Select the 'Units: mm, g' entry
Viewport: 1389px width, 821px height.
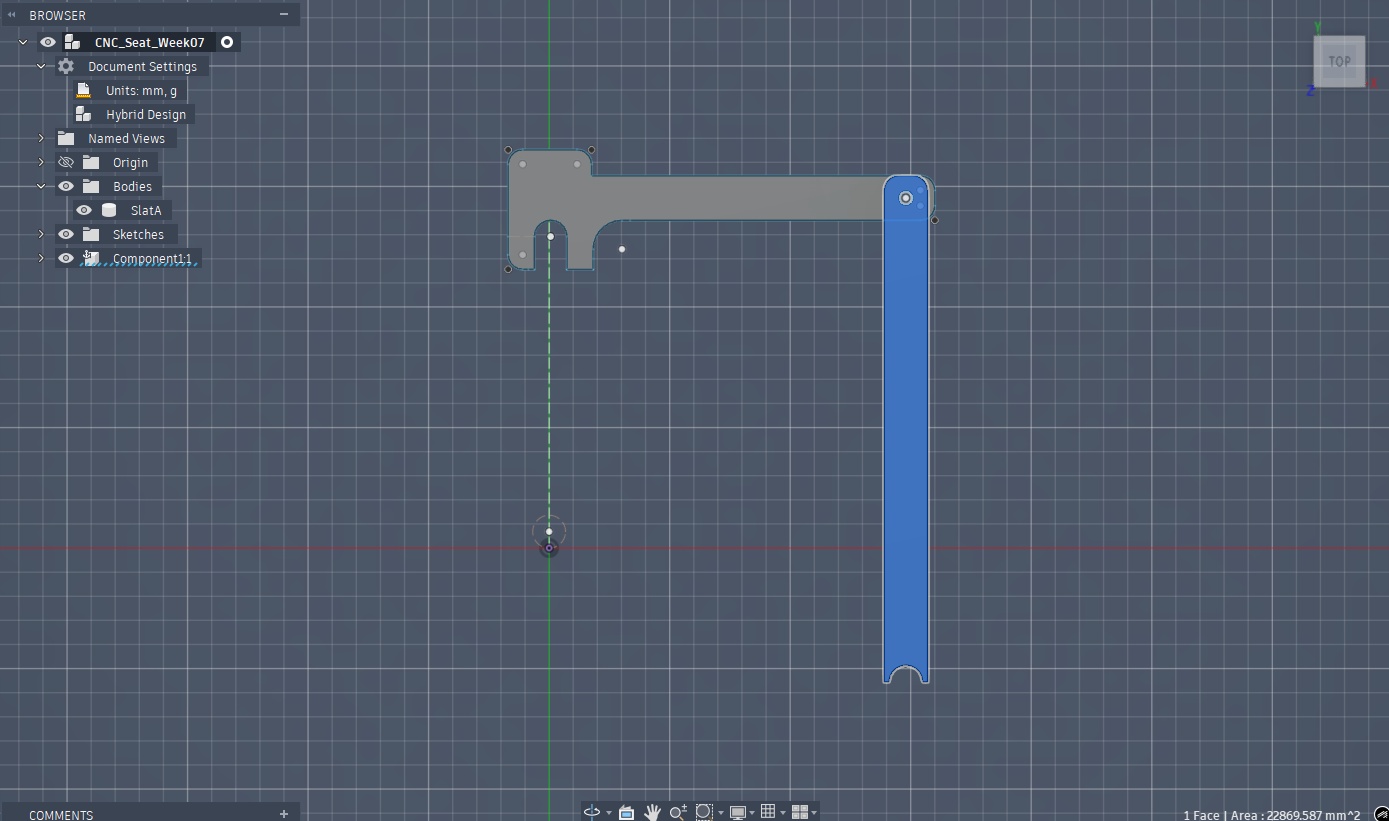[141, 90]
